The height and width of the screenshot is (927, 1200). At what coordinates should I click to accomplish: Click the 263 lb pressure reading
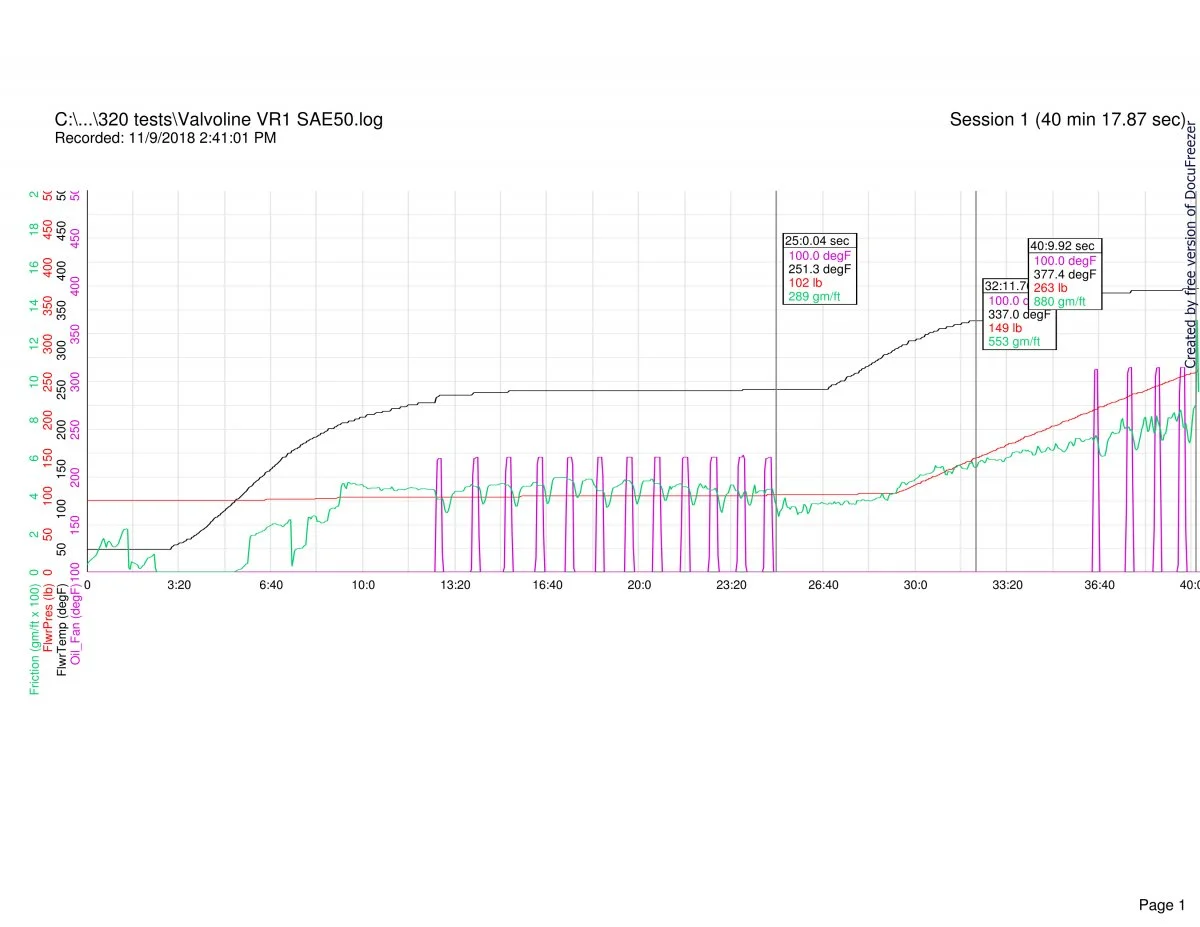1050,287
